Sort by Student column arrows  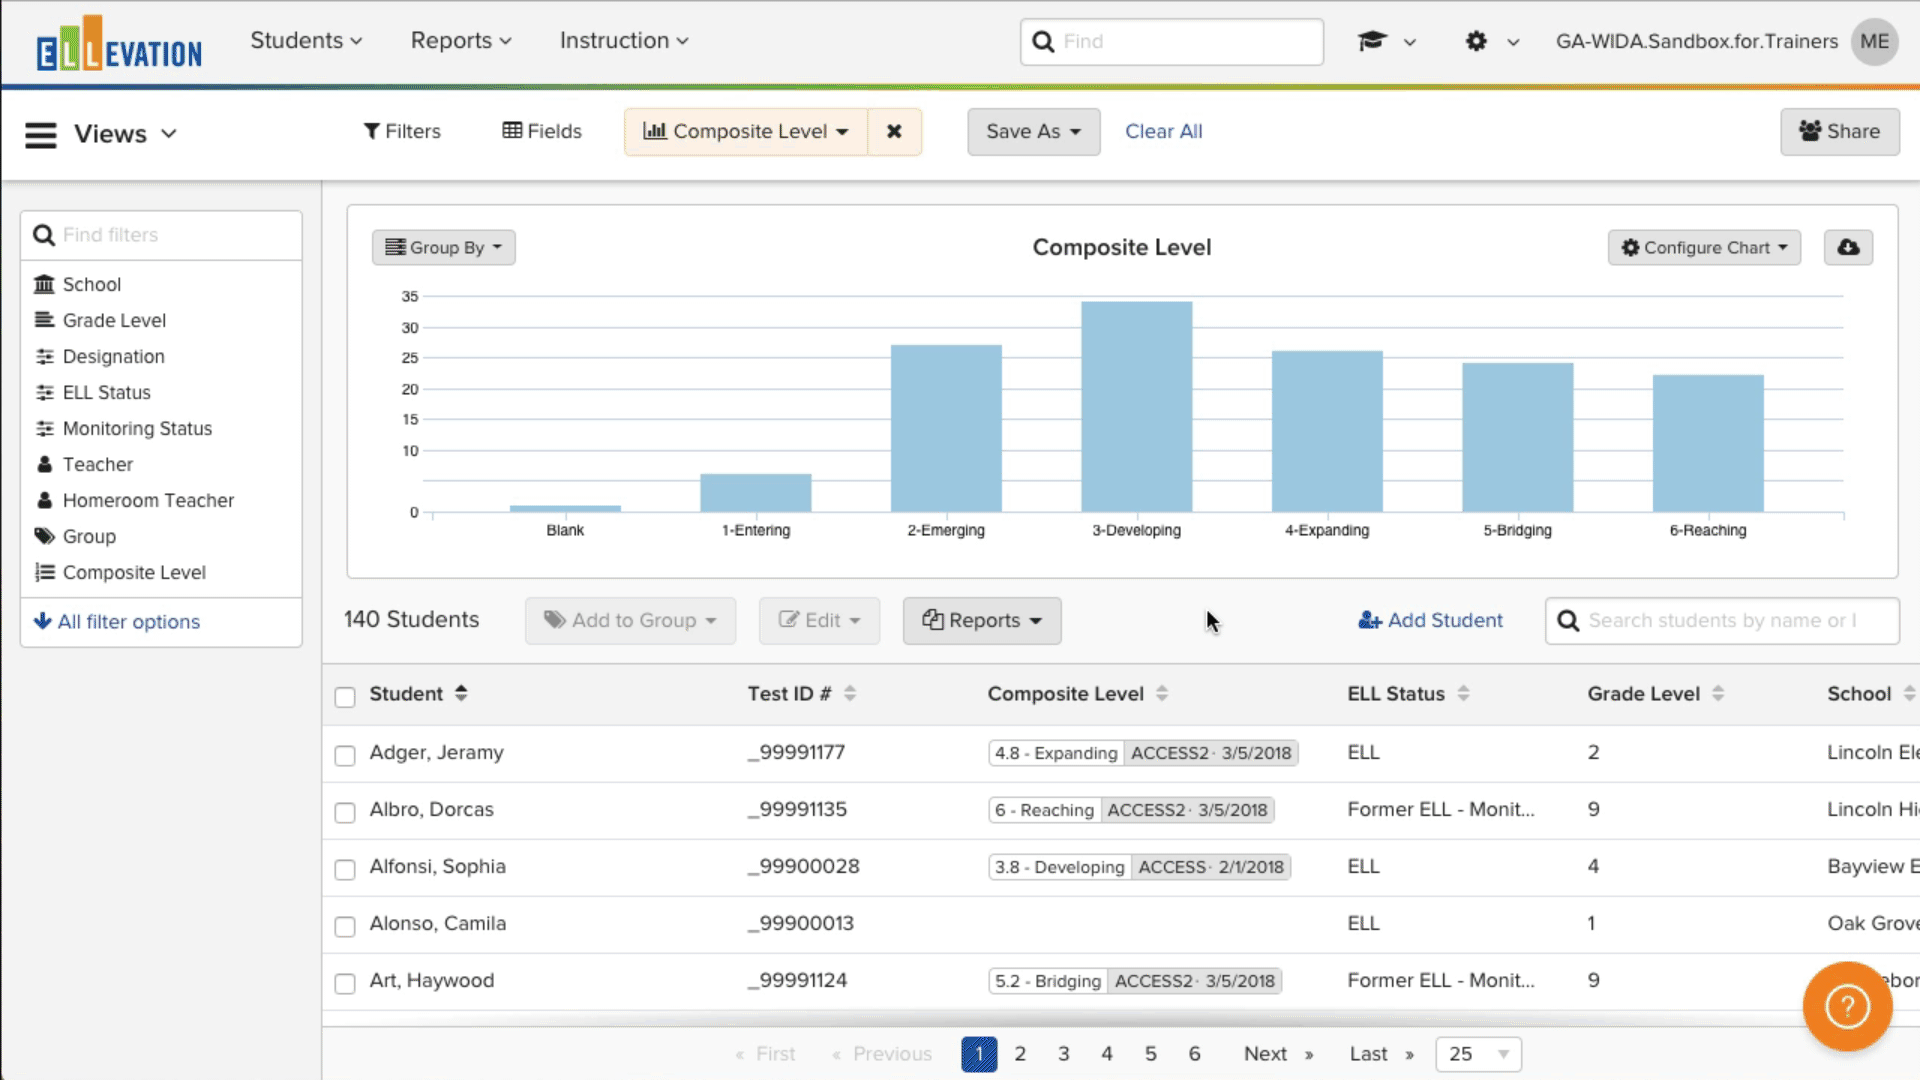coord(461,693)
